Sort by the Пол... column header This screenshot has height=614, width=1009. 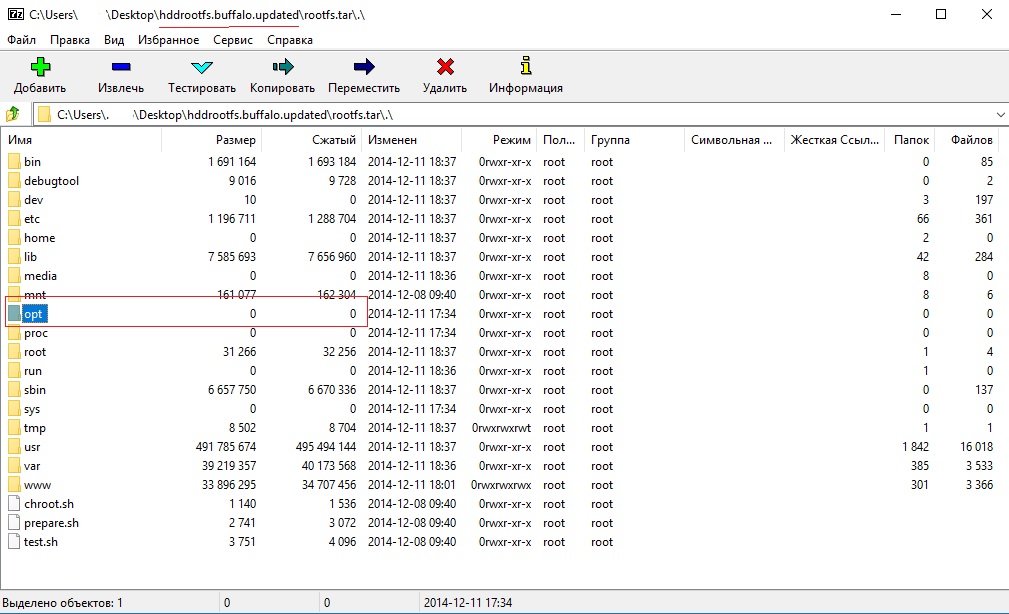(560, 140)
